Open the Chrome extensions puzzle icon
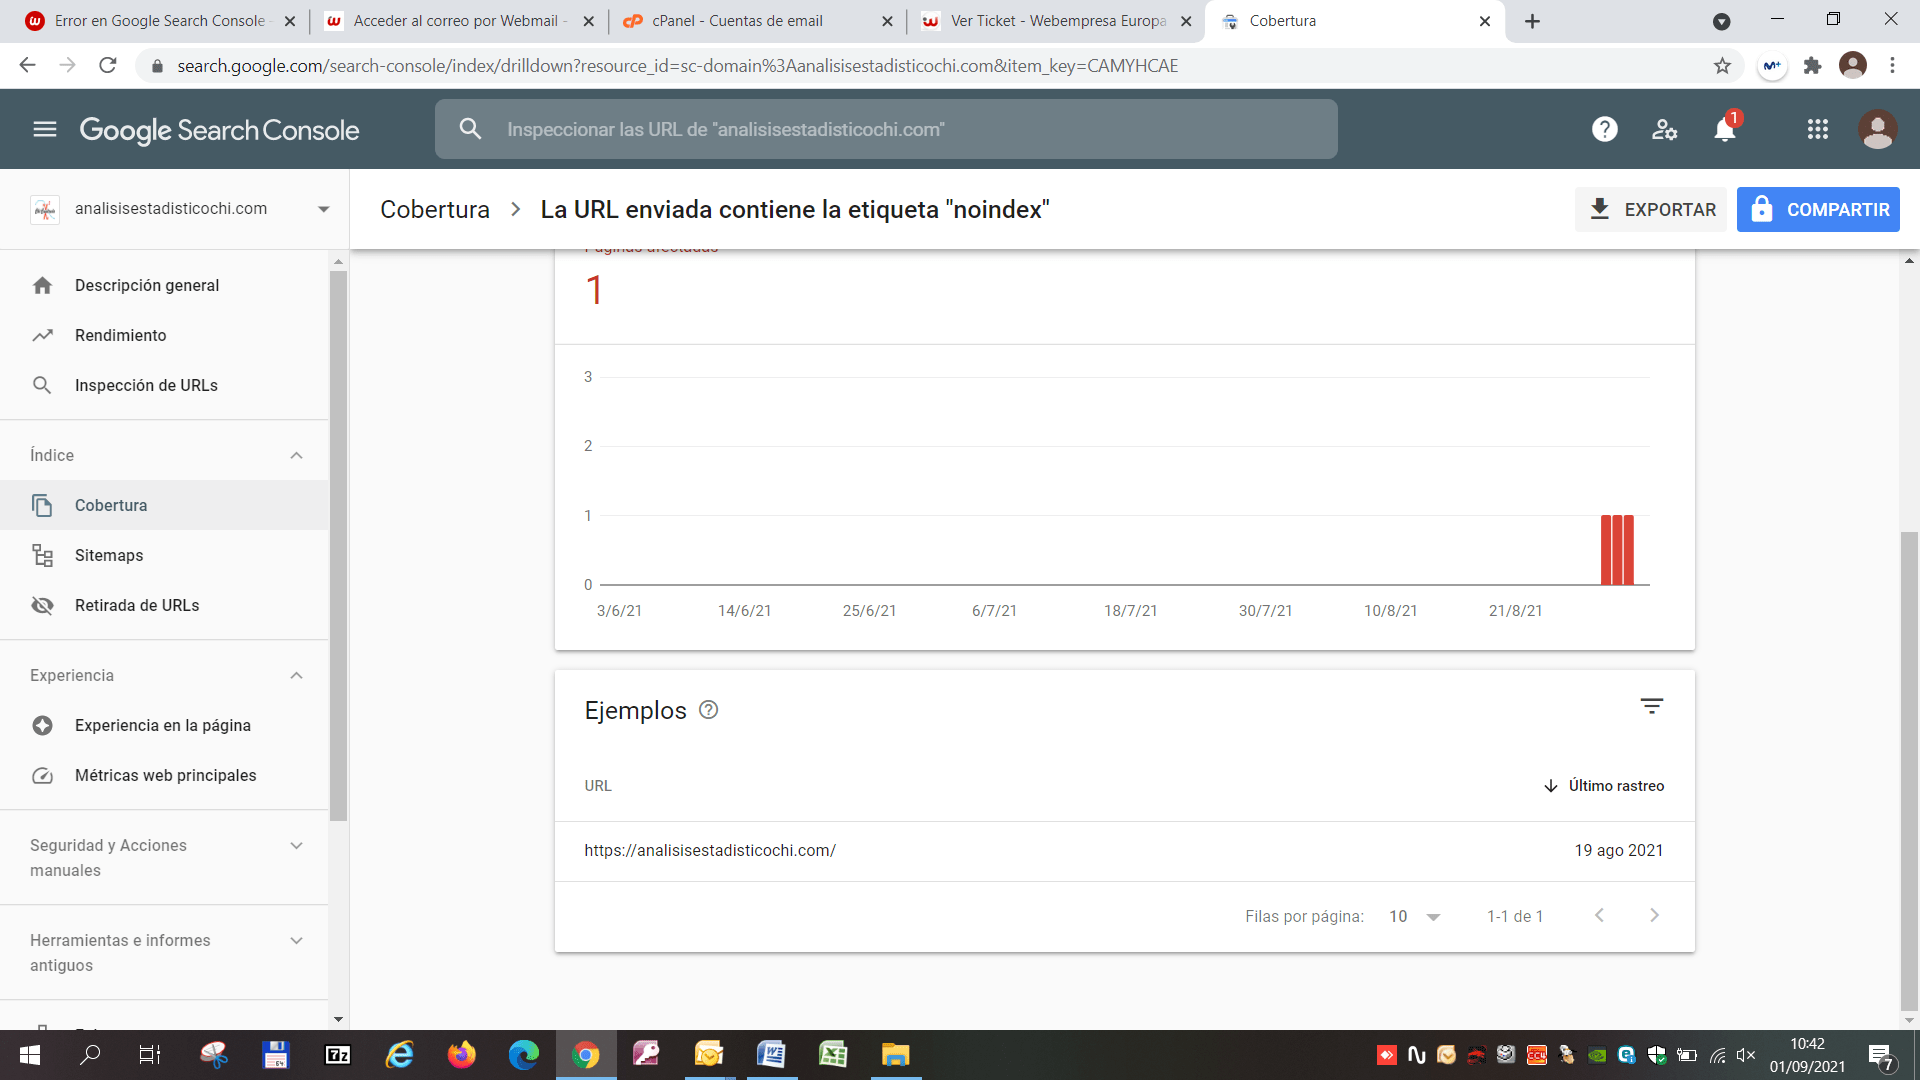Image resolution: width=1920 pixels, height=1080 pixels. click(x=1812, y=66)
